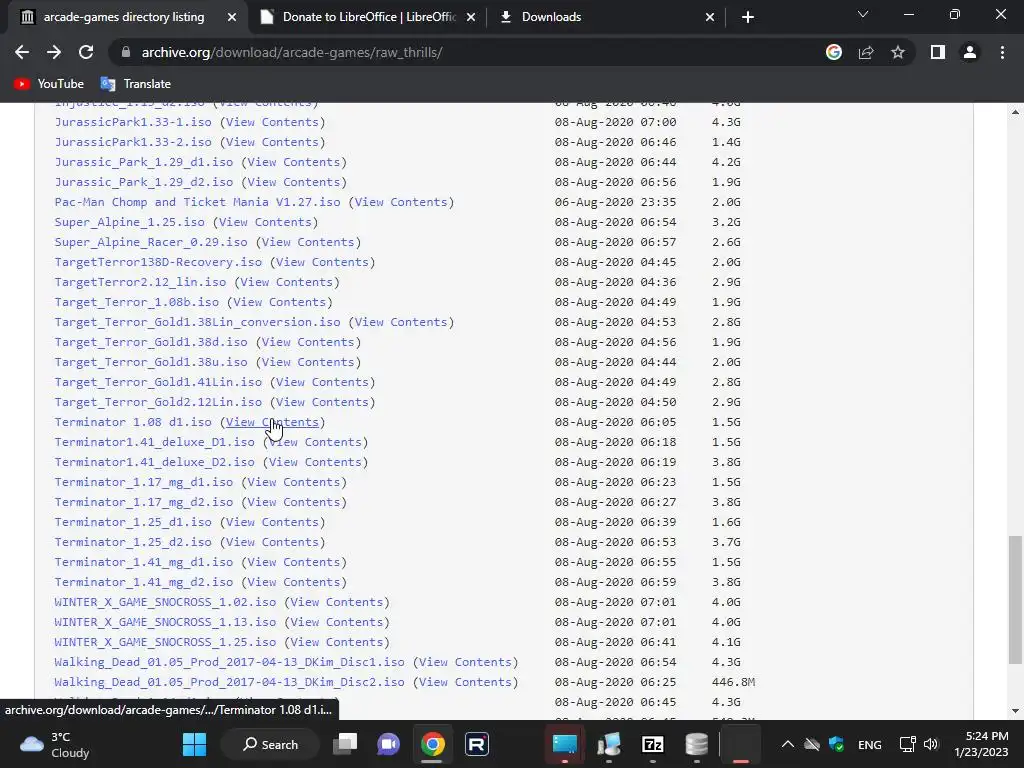
Task: Bookmark this page with star icon
Action: point(898,52)
